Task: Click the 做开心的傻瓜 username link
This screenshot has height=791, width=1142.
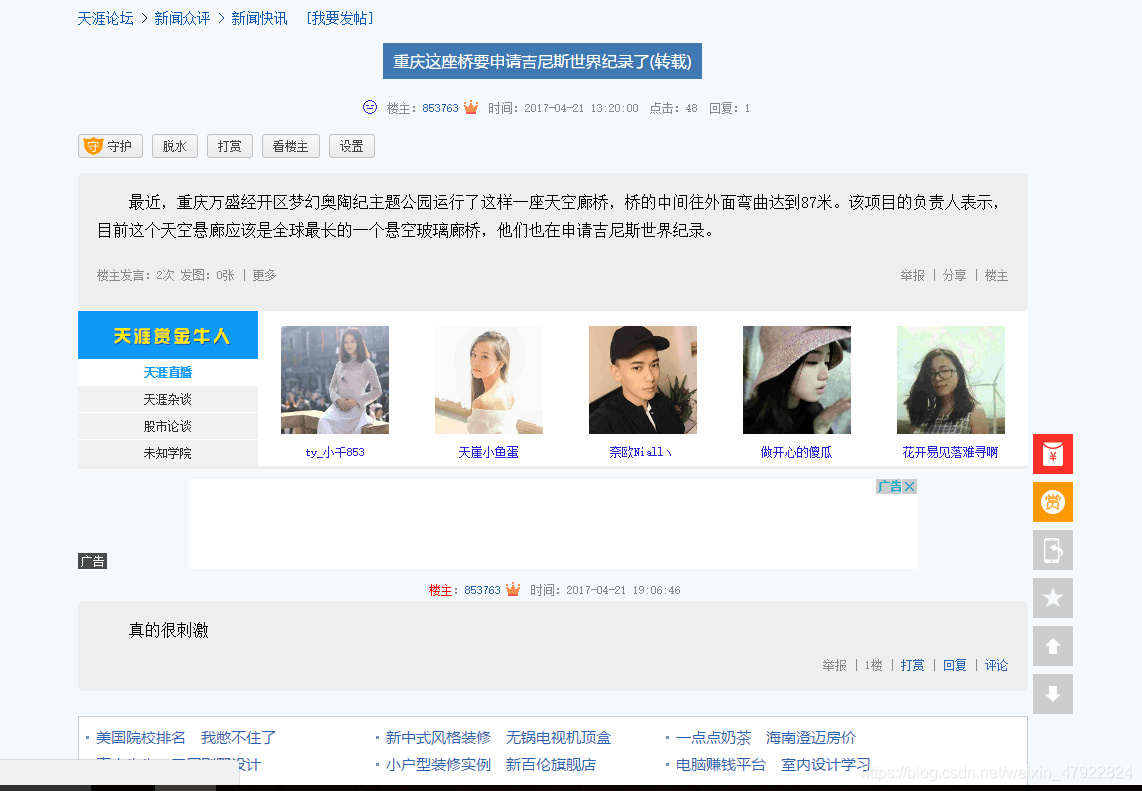Action: pos(797,452)
